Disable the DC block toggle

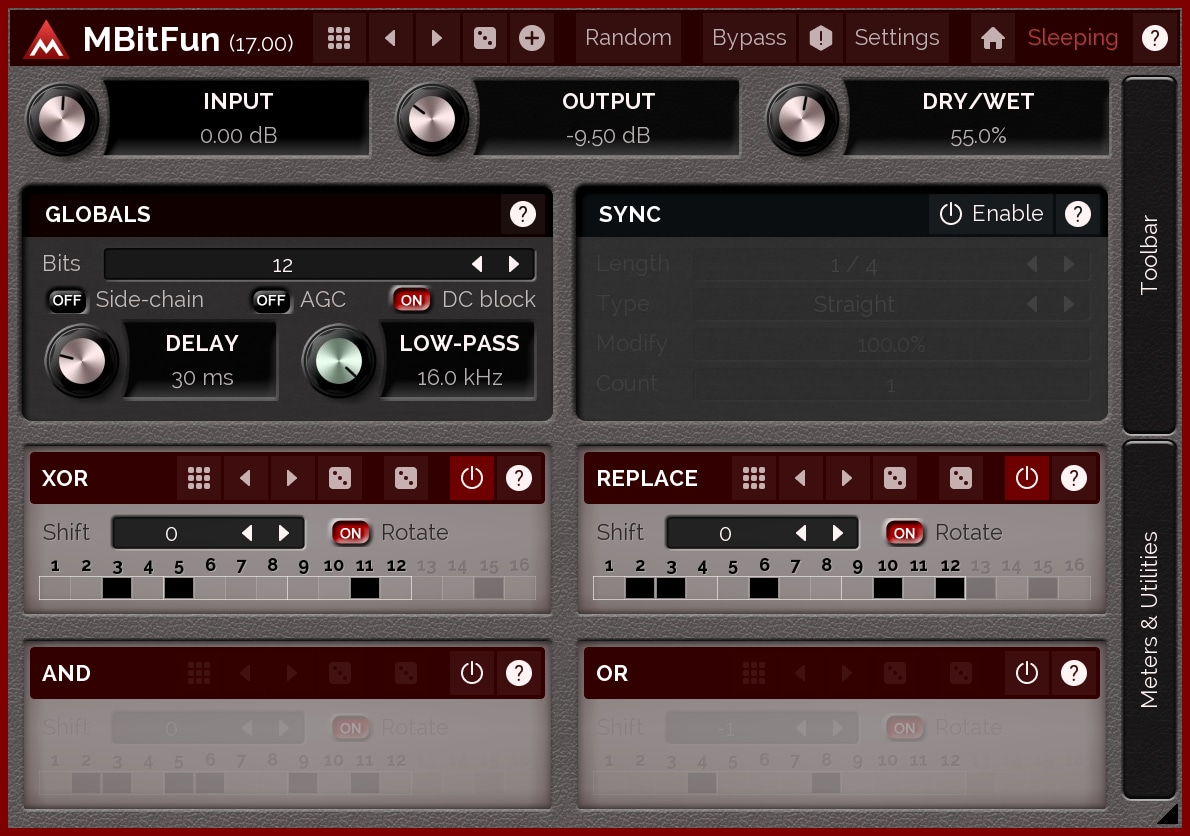(410, 300)
